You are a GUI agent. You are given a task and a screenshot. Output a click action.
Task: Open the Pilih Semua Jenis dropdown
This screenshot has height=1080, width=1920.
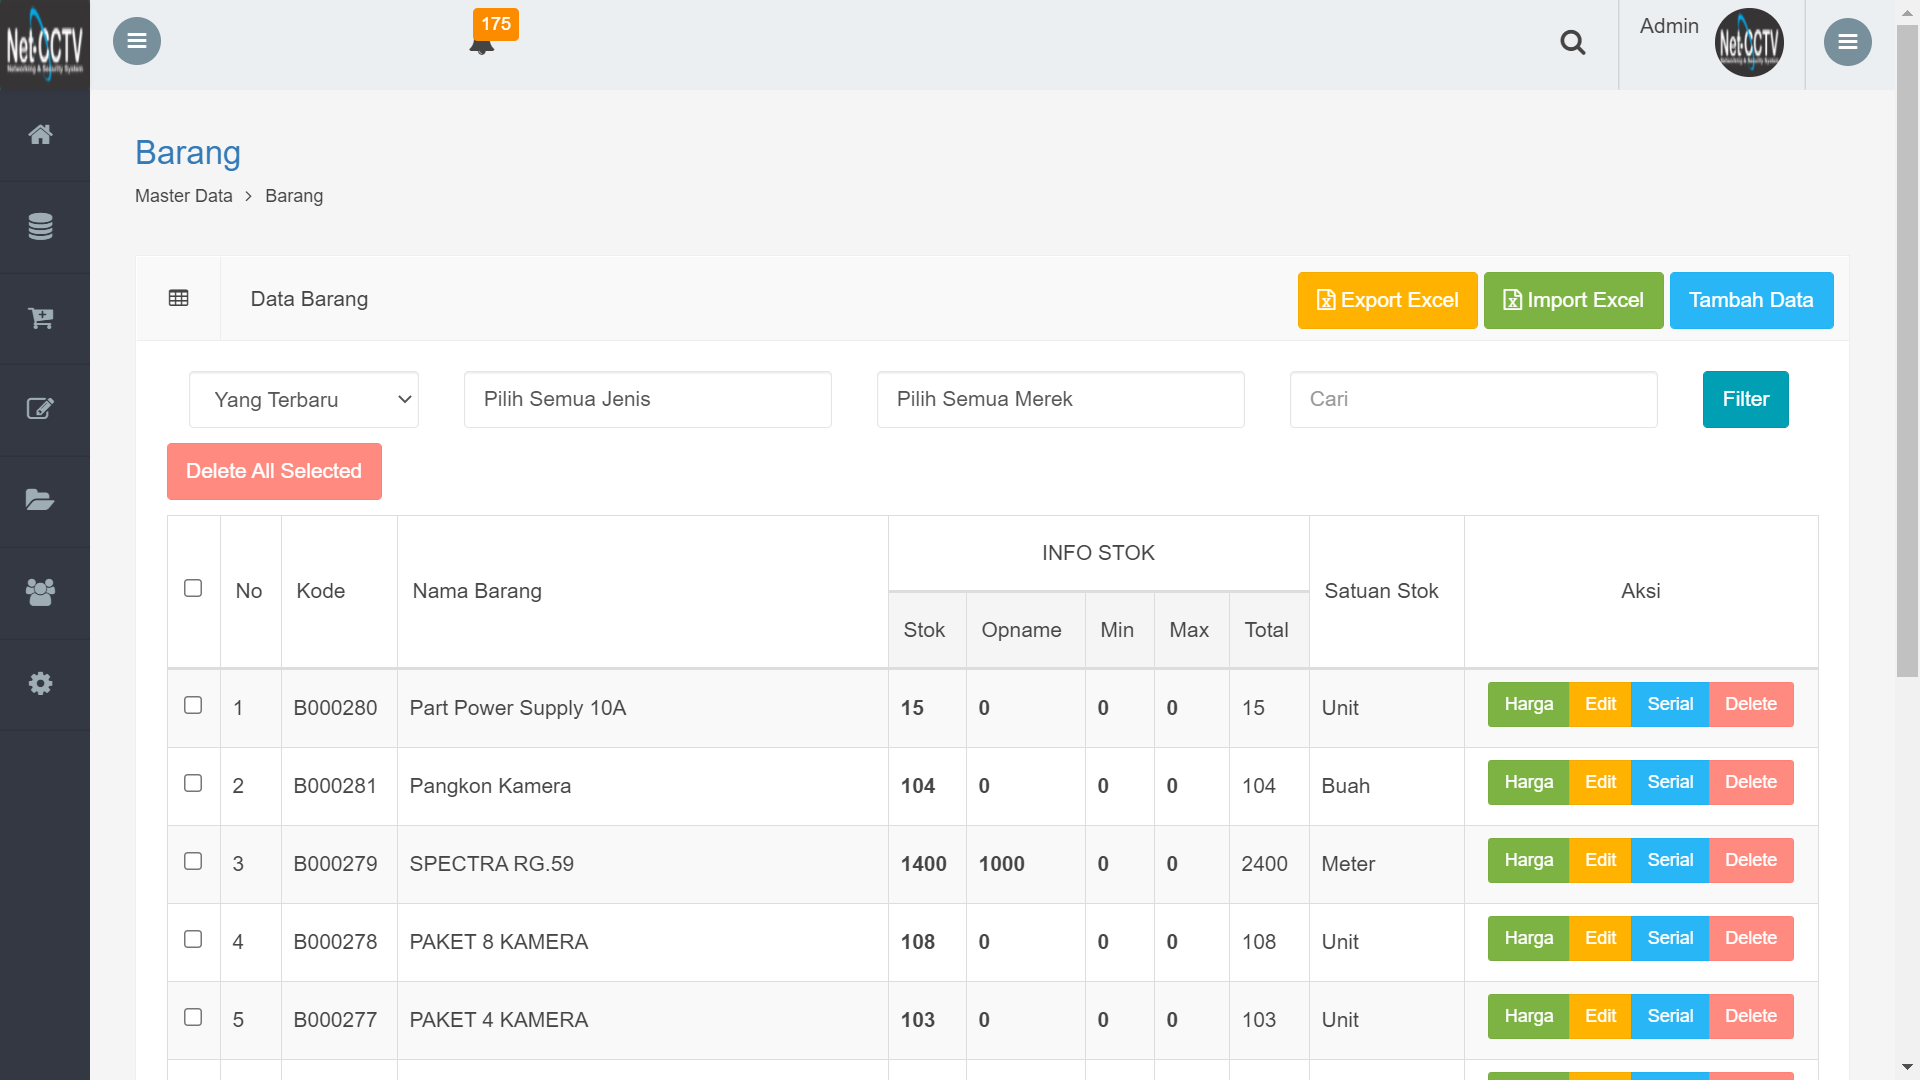pyautogui.click(x=647, y=399)
